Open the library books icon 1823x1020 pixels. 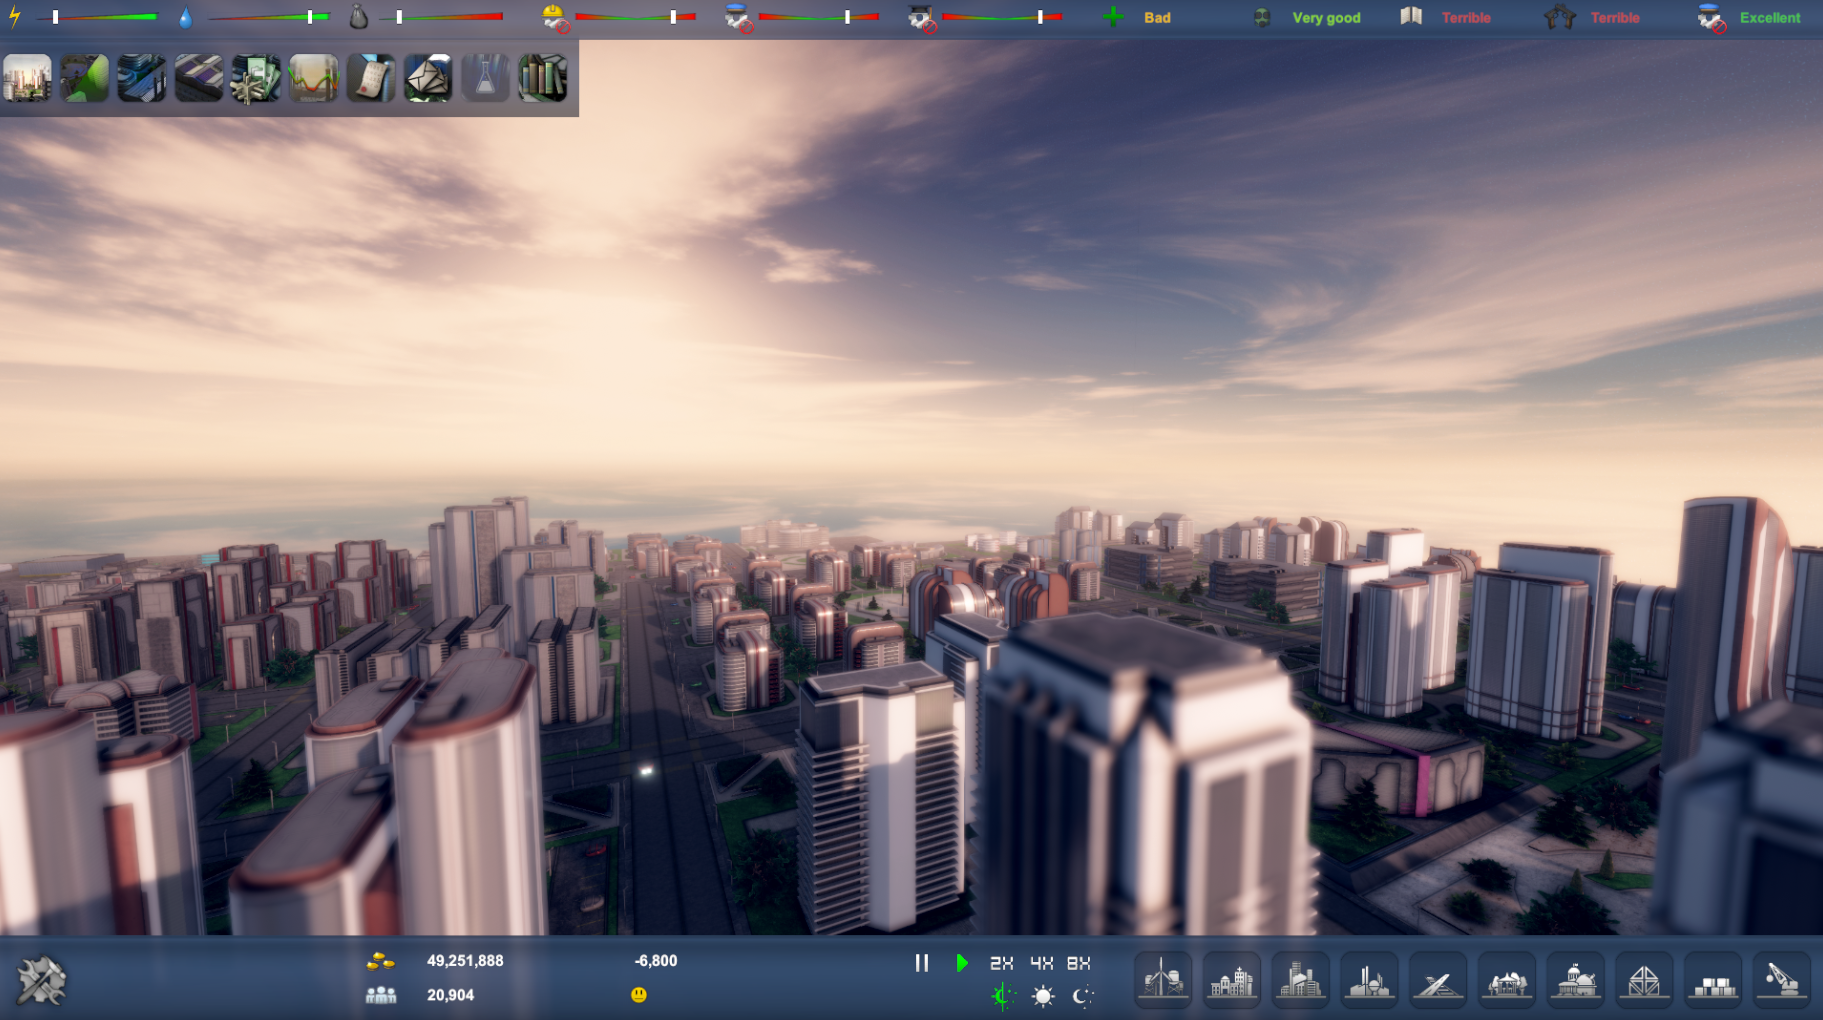[543, 78]
